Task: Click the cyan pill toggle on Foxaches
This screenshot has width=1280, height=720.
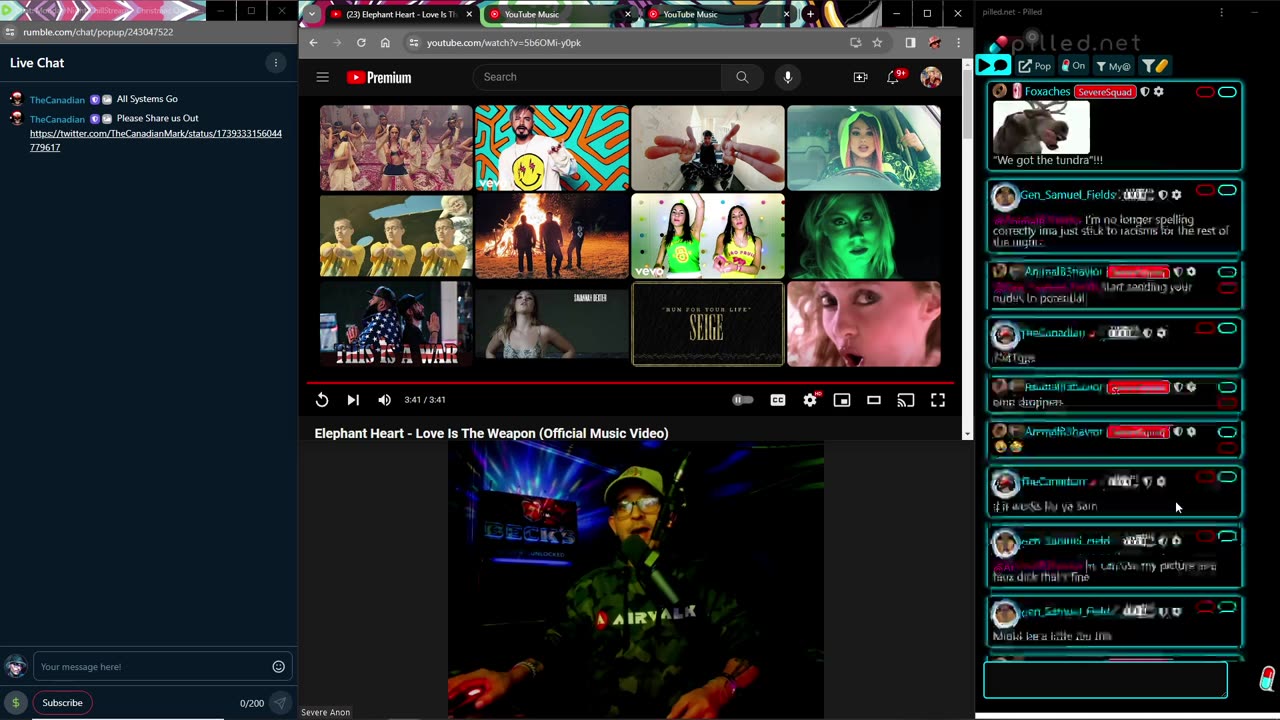Action: 1227,92
